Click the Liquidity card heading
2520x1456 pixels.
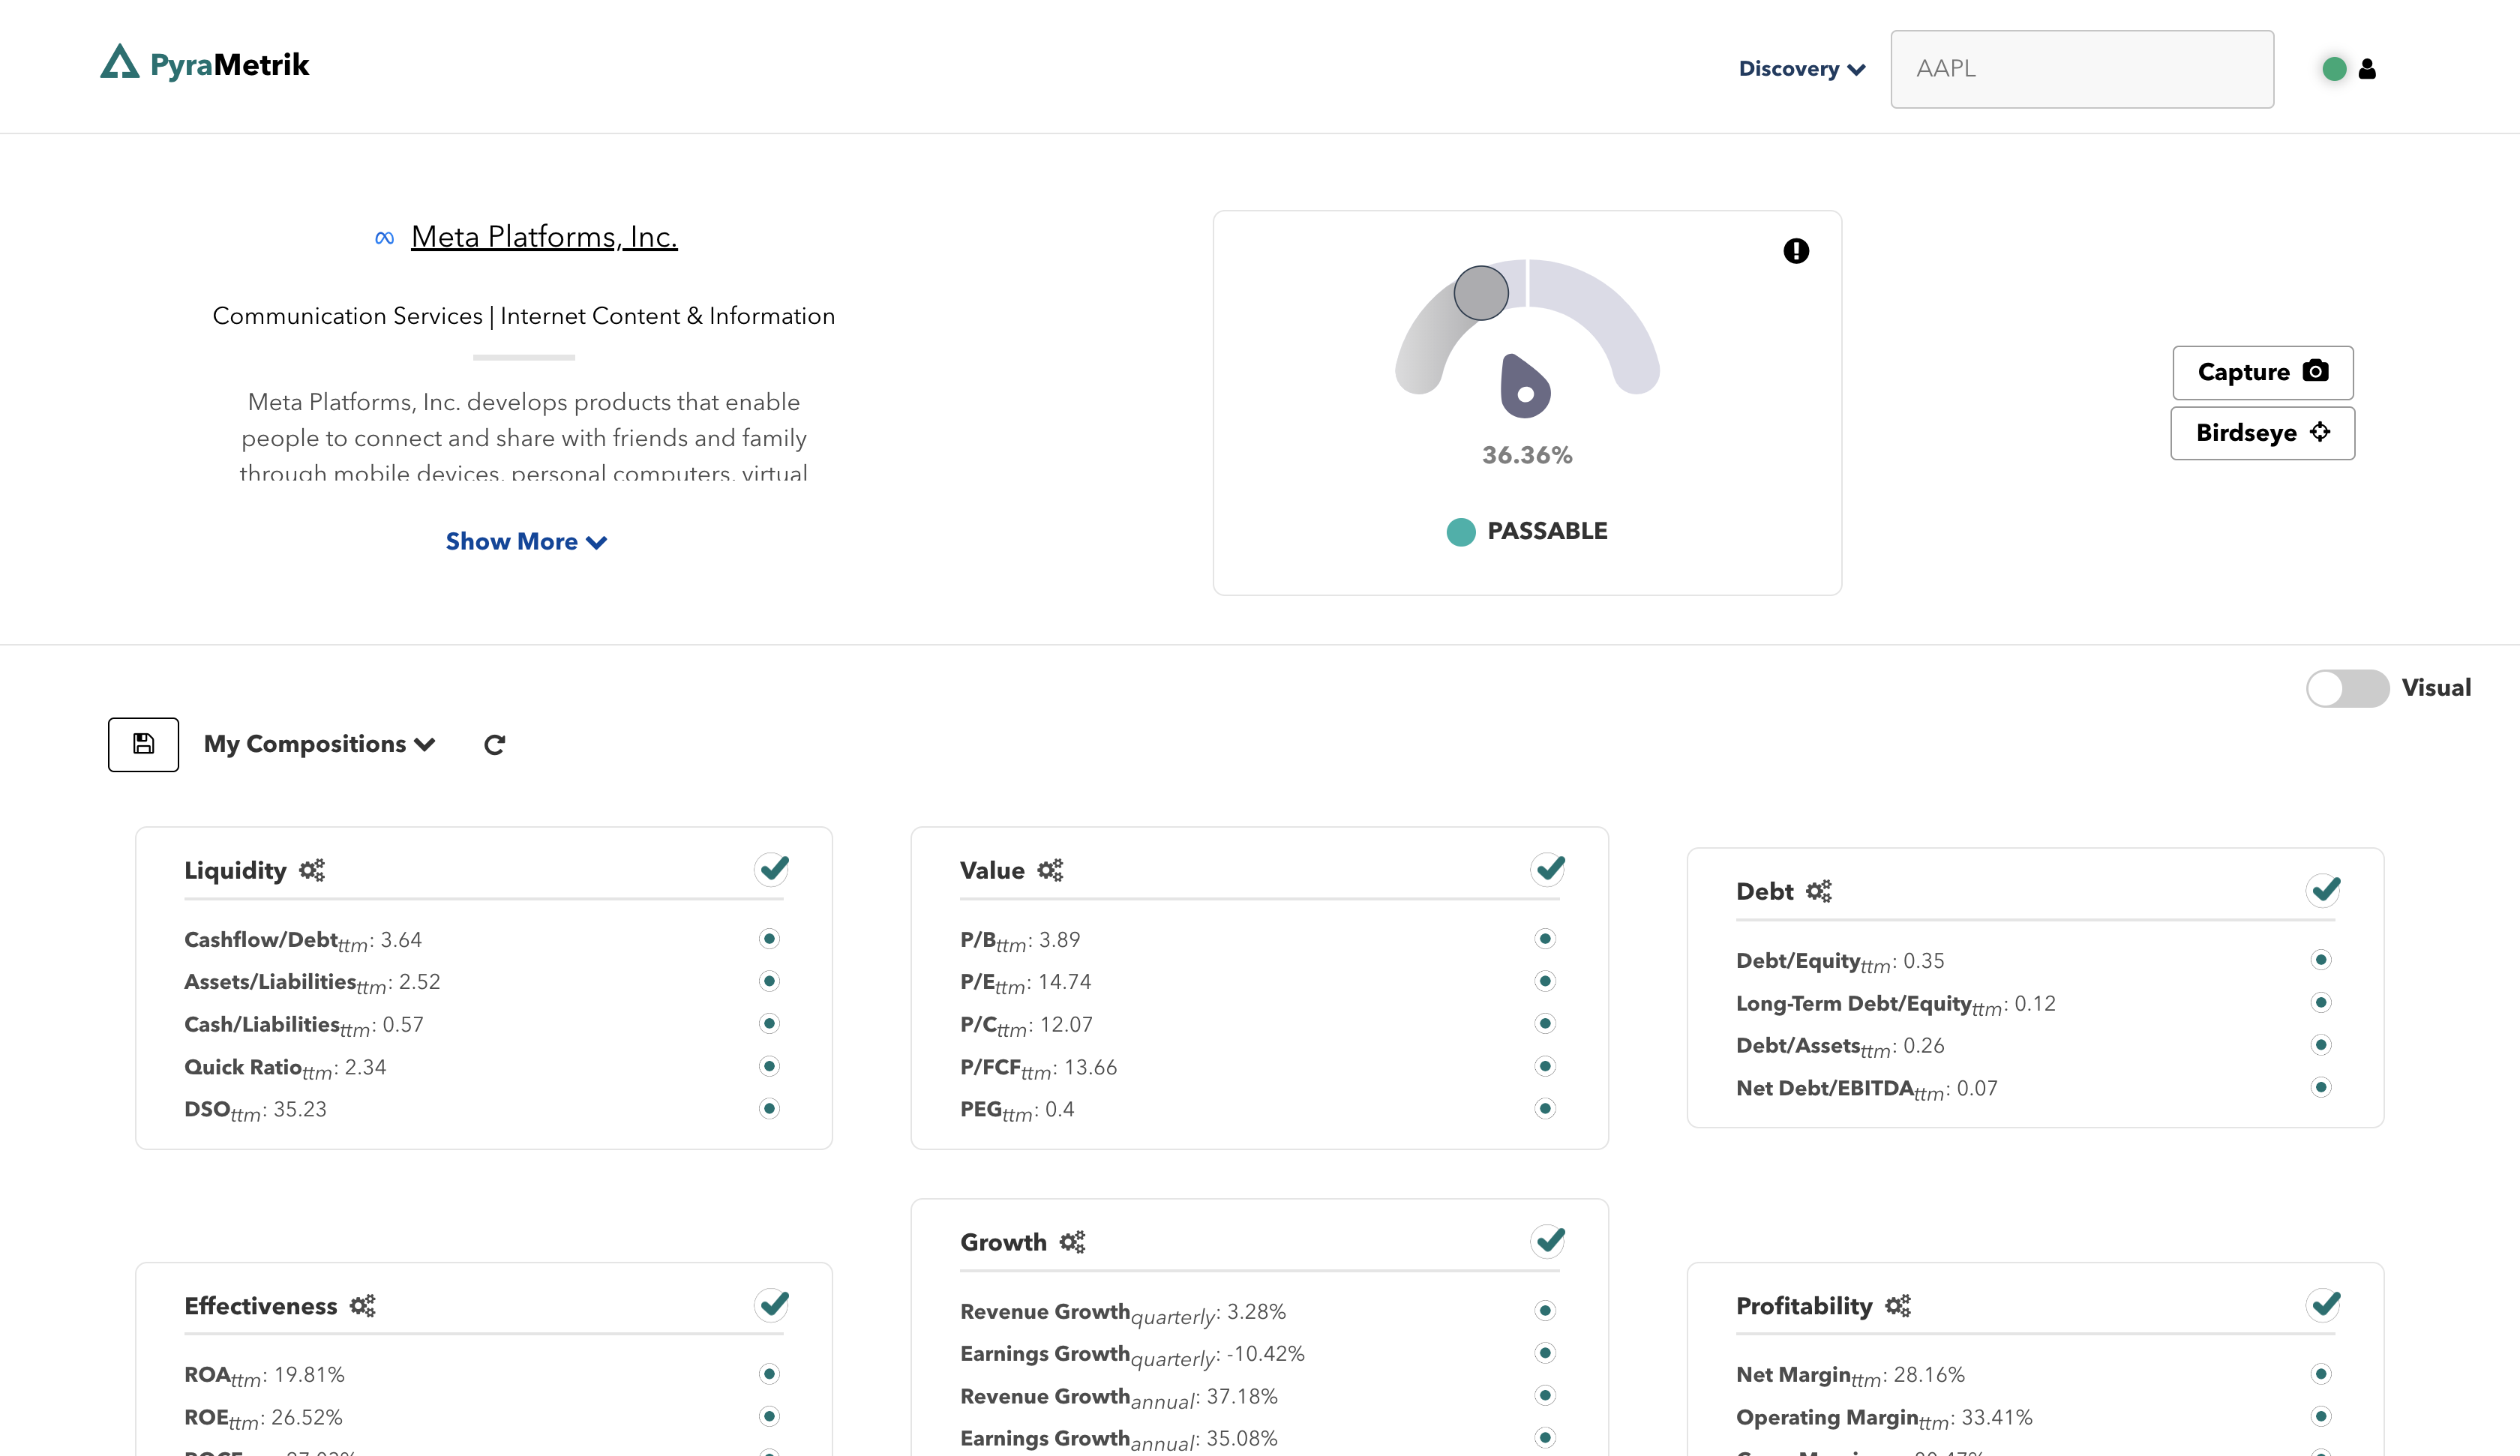click(235, 870)
